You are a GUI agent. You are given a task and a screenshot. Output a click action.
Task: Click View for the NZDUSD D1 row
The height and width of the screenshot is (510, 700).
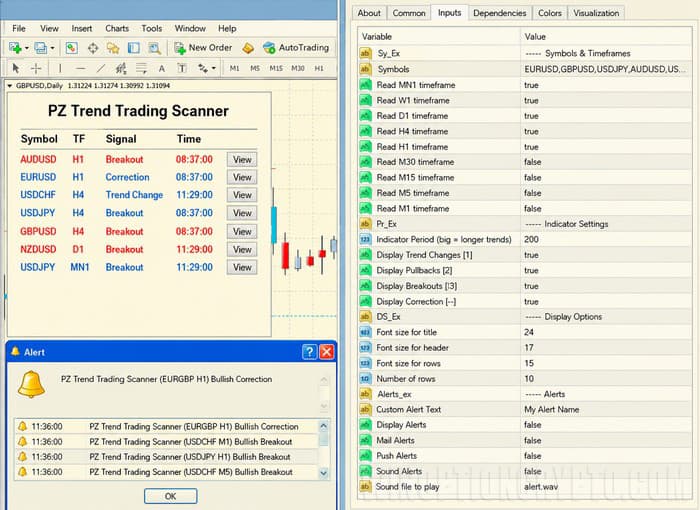[242, 249]
